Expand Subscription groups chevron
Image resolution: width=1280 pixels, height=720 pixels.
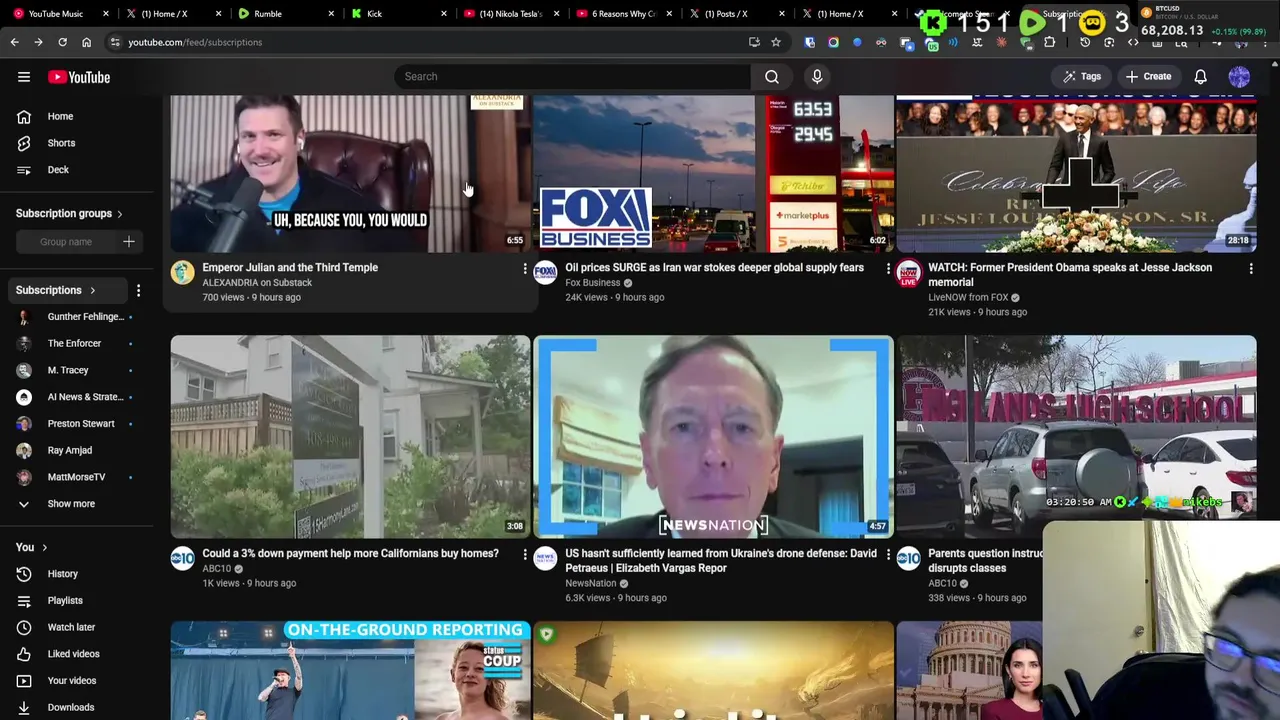[x=120, y=214]
